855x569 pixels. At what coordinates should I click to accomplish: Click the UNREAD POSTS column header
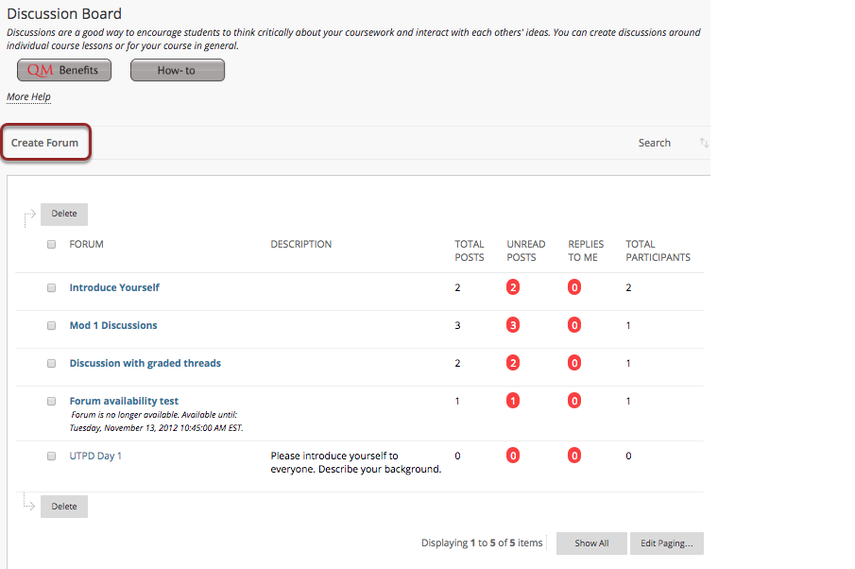(x=526, y=251)
